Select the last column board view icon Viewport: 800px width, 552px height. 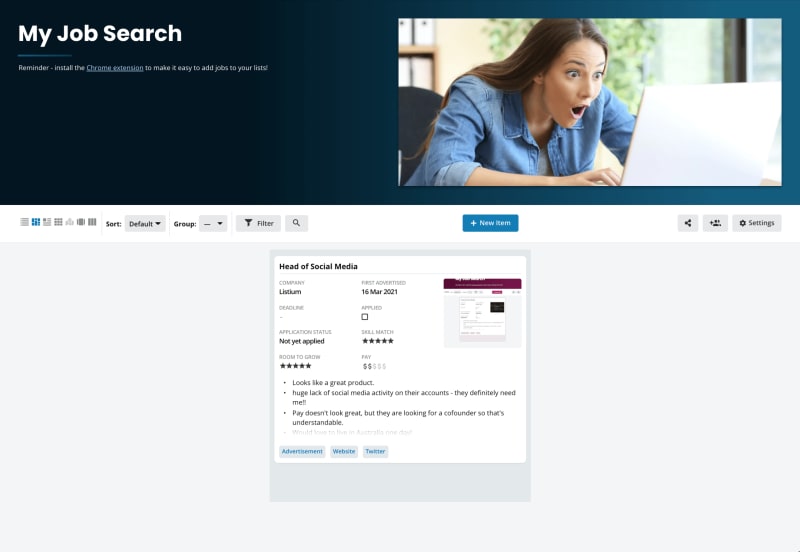coord(92,222)
